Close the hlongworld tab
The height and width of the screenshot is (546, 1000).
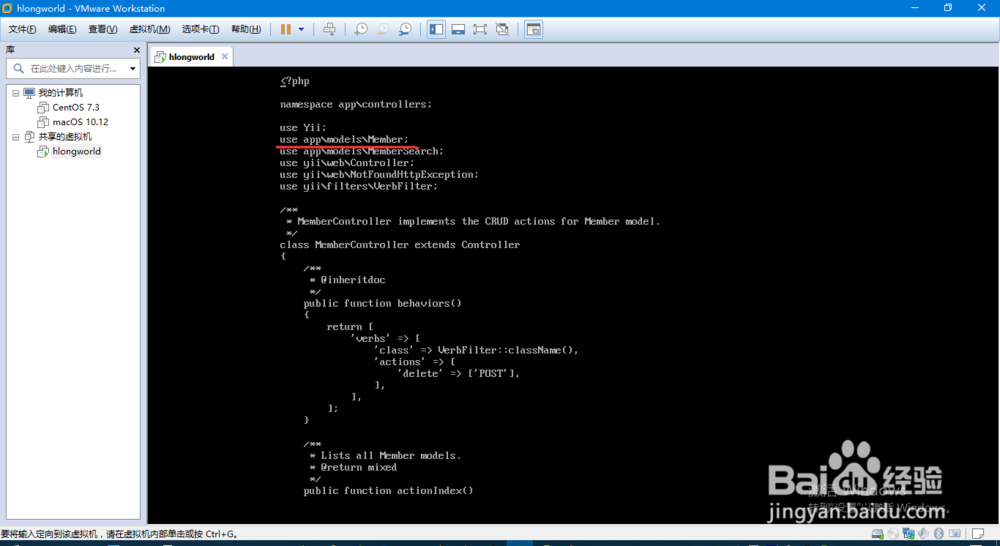click(224, 57)
